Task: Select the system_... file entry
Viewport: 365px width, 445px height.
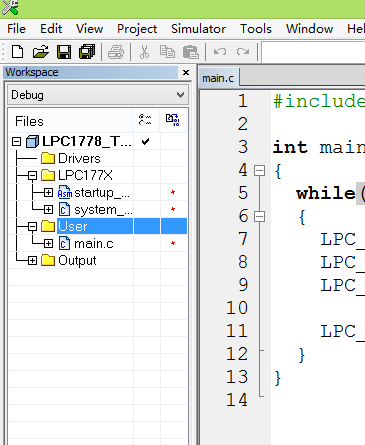Action: [x=103, y=210]
